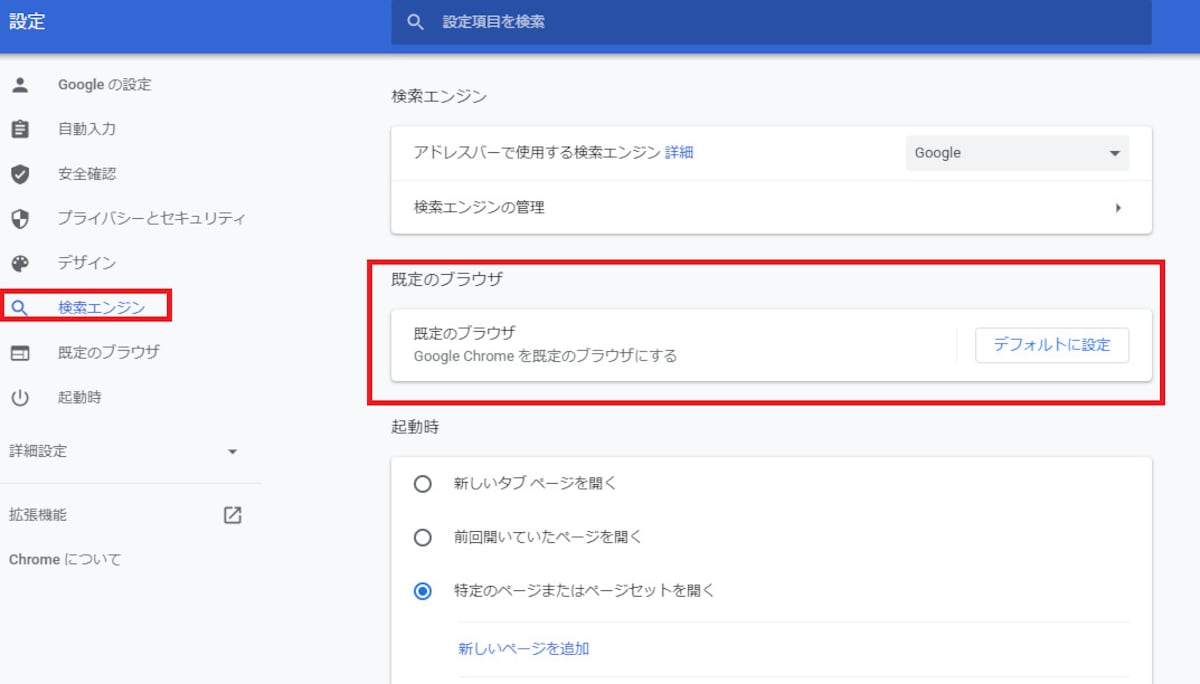Click the デフォルトに設定 button
Screen dimensions: 1200x684
(1052, 345)
